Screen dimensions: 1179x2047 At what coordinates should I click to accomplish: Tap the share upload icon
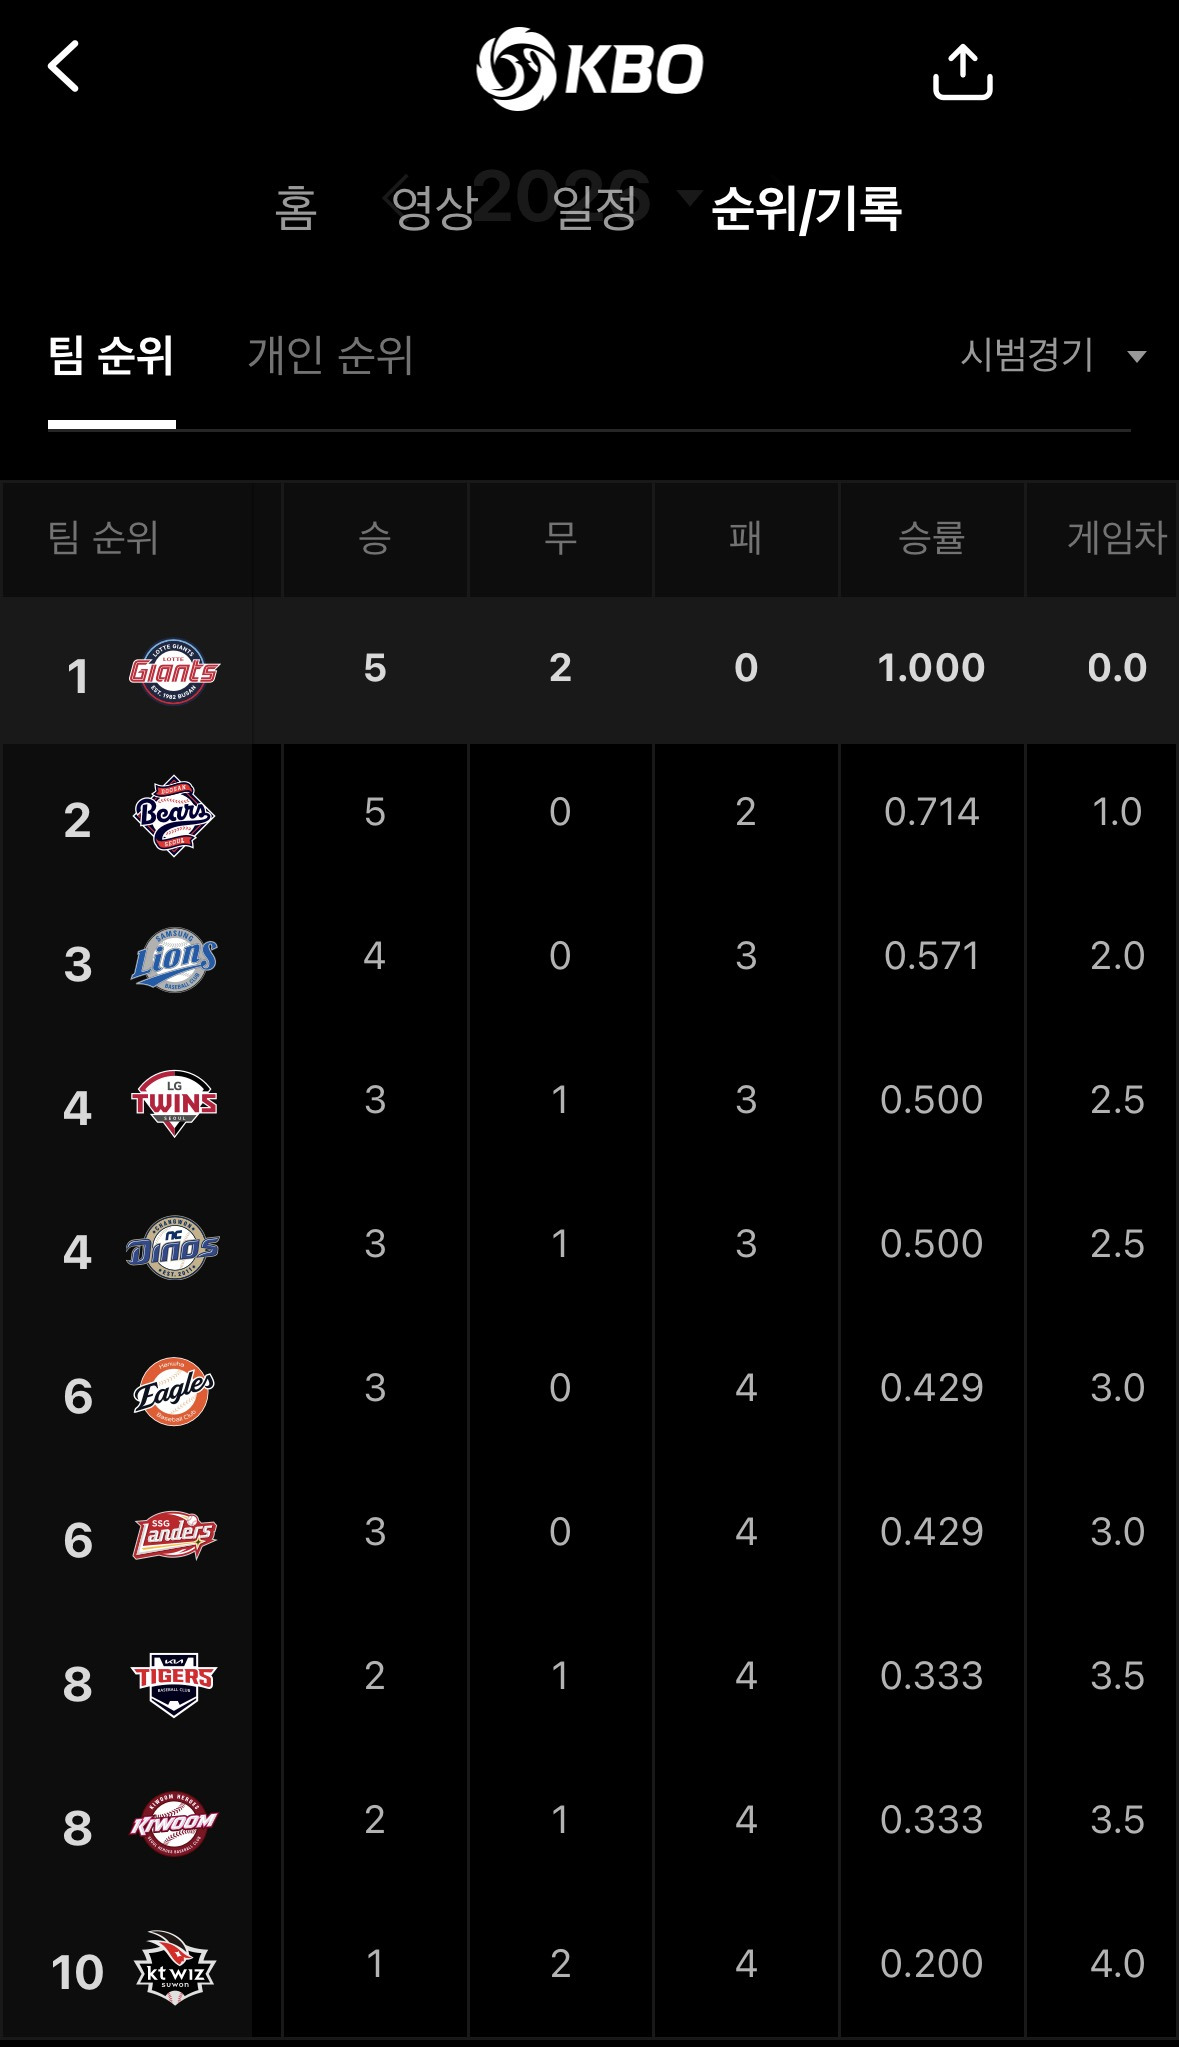[x=962, y=72]
